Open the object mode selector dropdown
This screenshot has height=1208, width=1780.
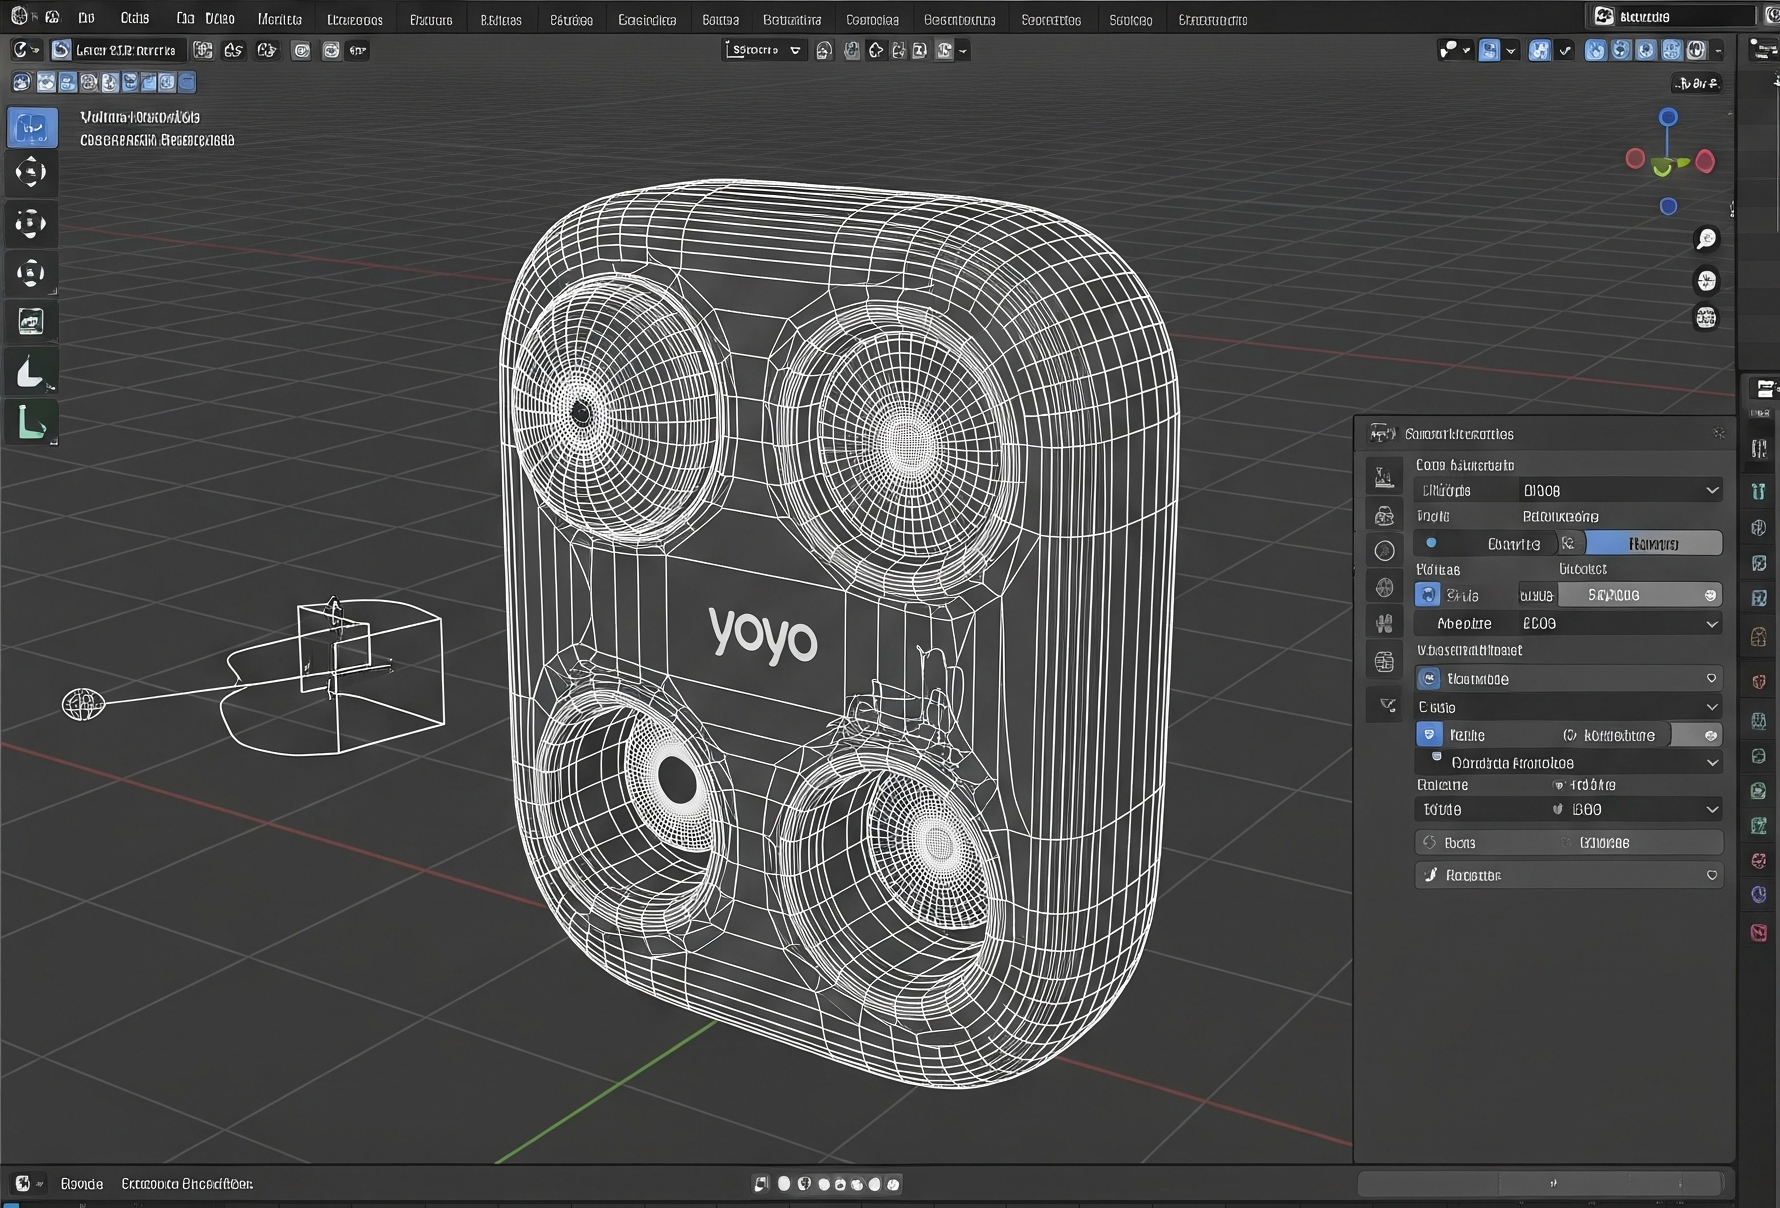coord(117,50)
